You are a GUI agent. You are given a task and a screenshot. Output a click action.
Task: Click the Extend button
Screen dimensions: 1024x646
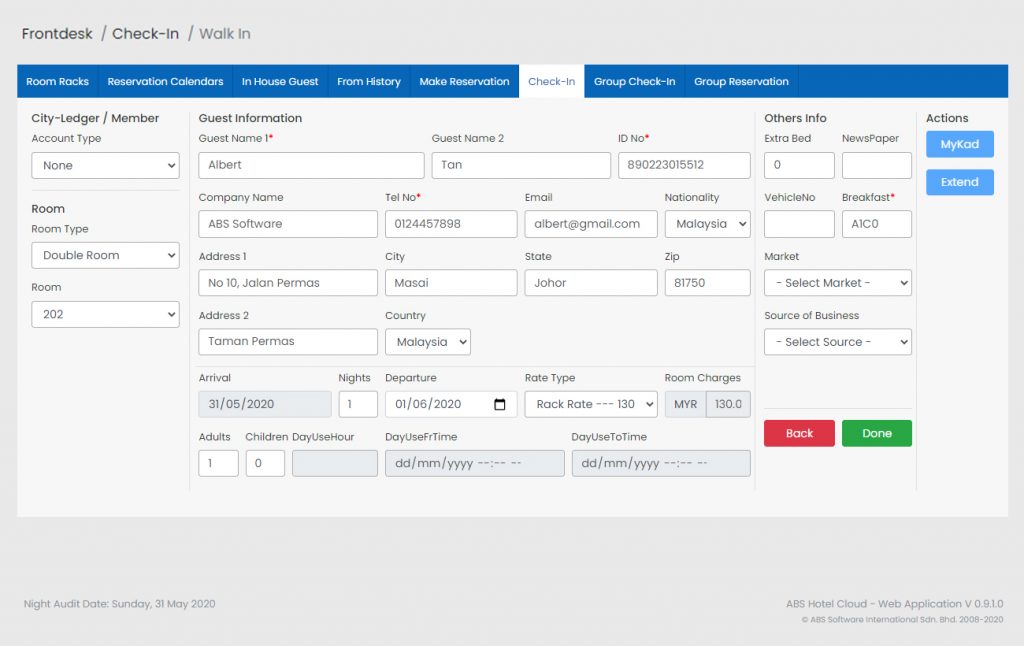[959, 182]
